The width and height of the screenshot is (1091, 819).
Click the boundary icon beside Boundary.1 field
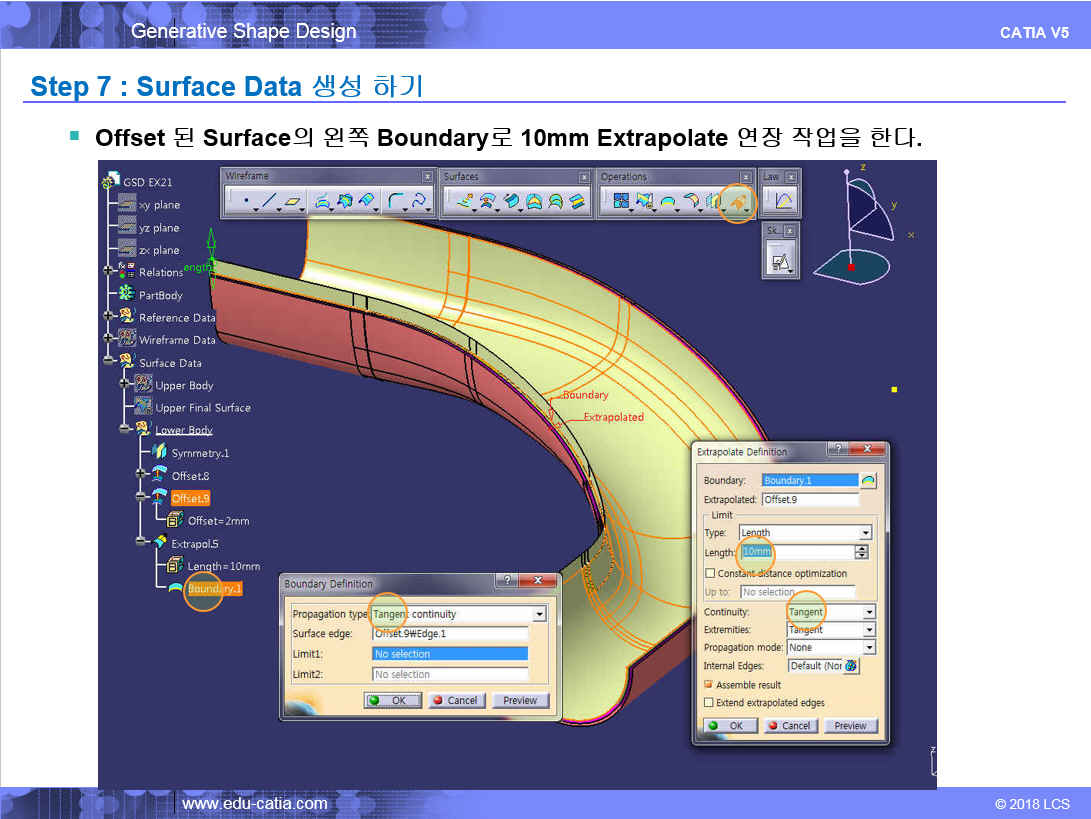click(x=868, y=480)
